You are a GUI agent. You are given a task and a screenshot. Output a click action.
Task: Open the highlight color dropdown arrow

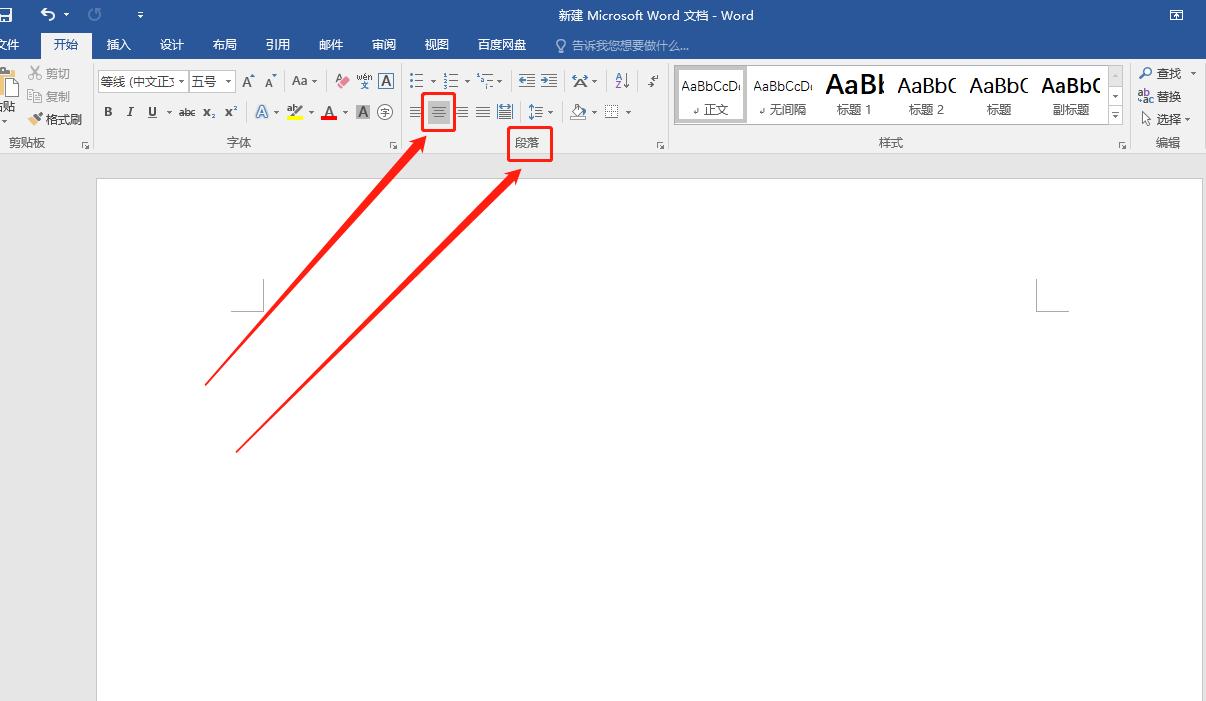click(311, 113)
